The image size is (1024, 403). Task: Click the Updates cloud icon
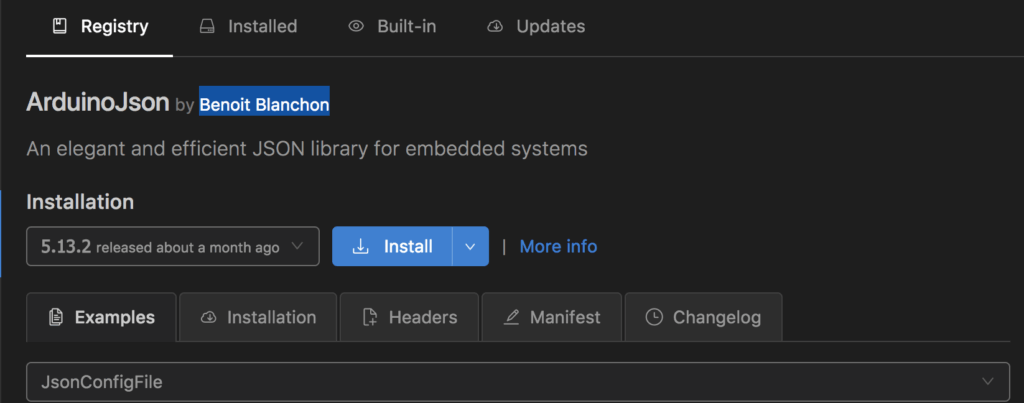(x=495, y=27)
